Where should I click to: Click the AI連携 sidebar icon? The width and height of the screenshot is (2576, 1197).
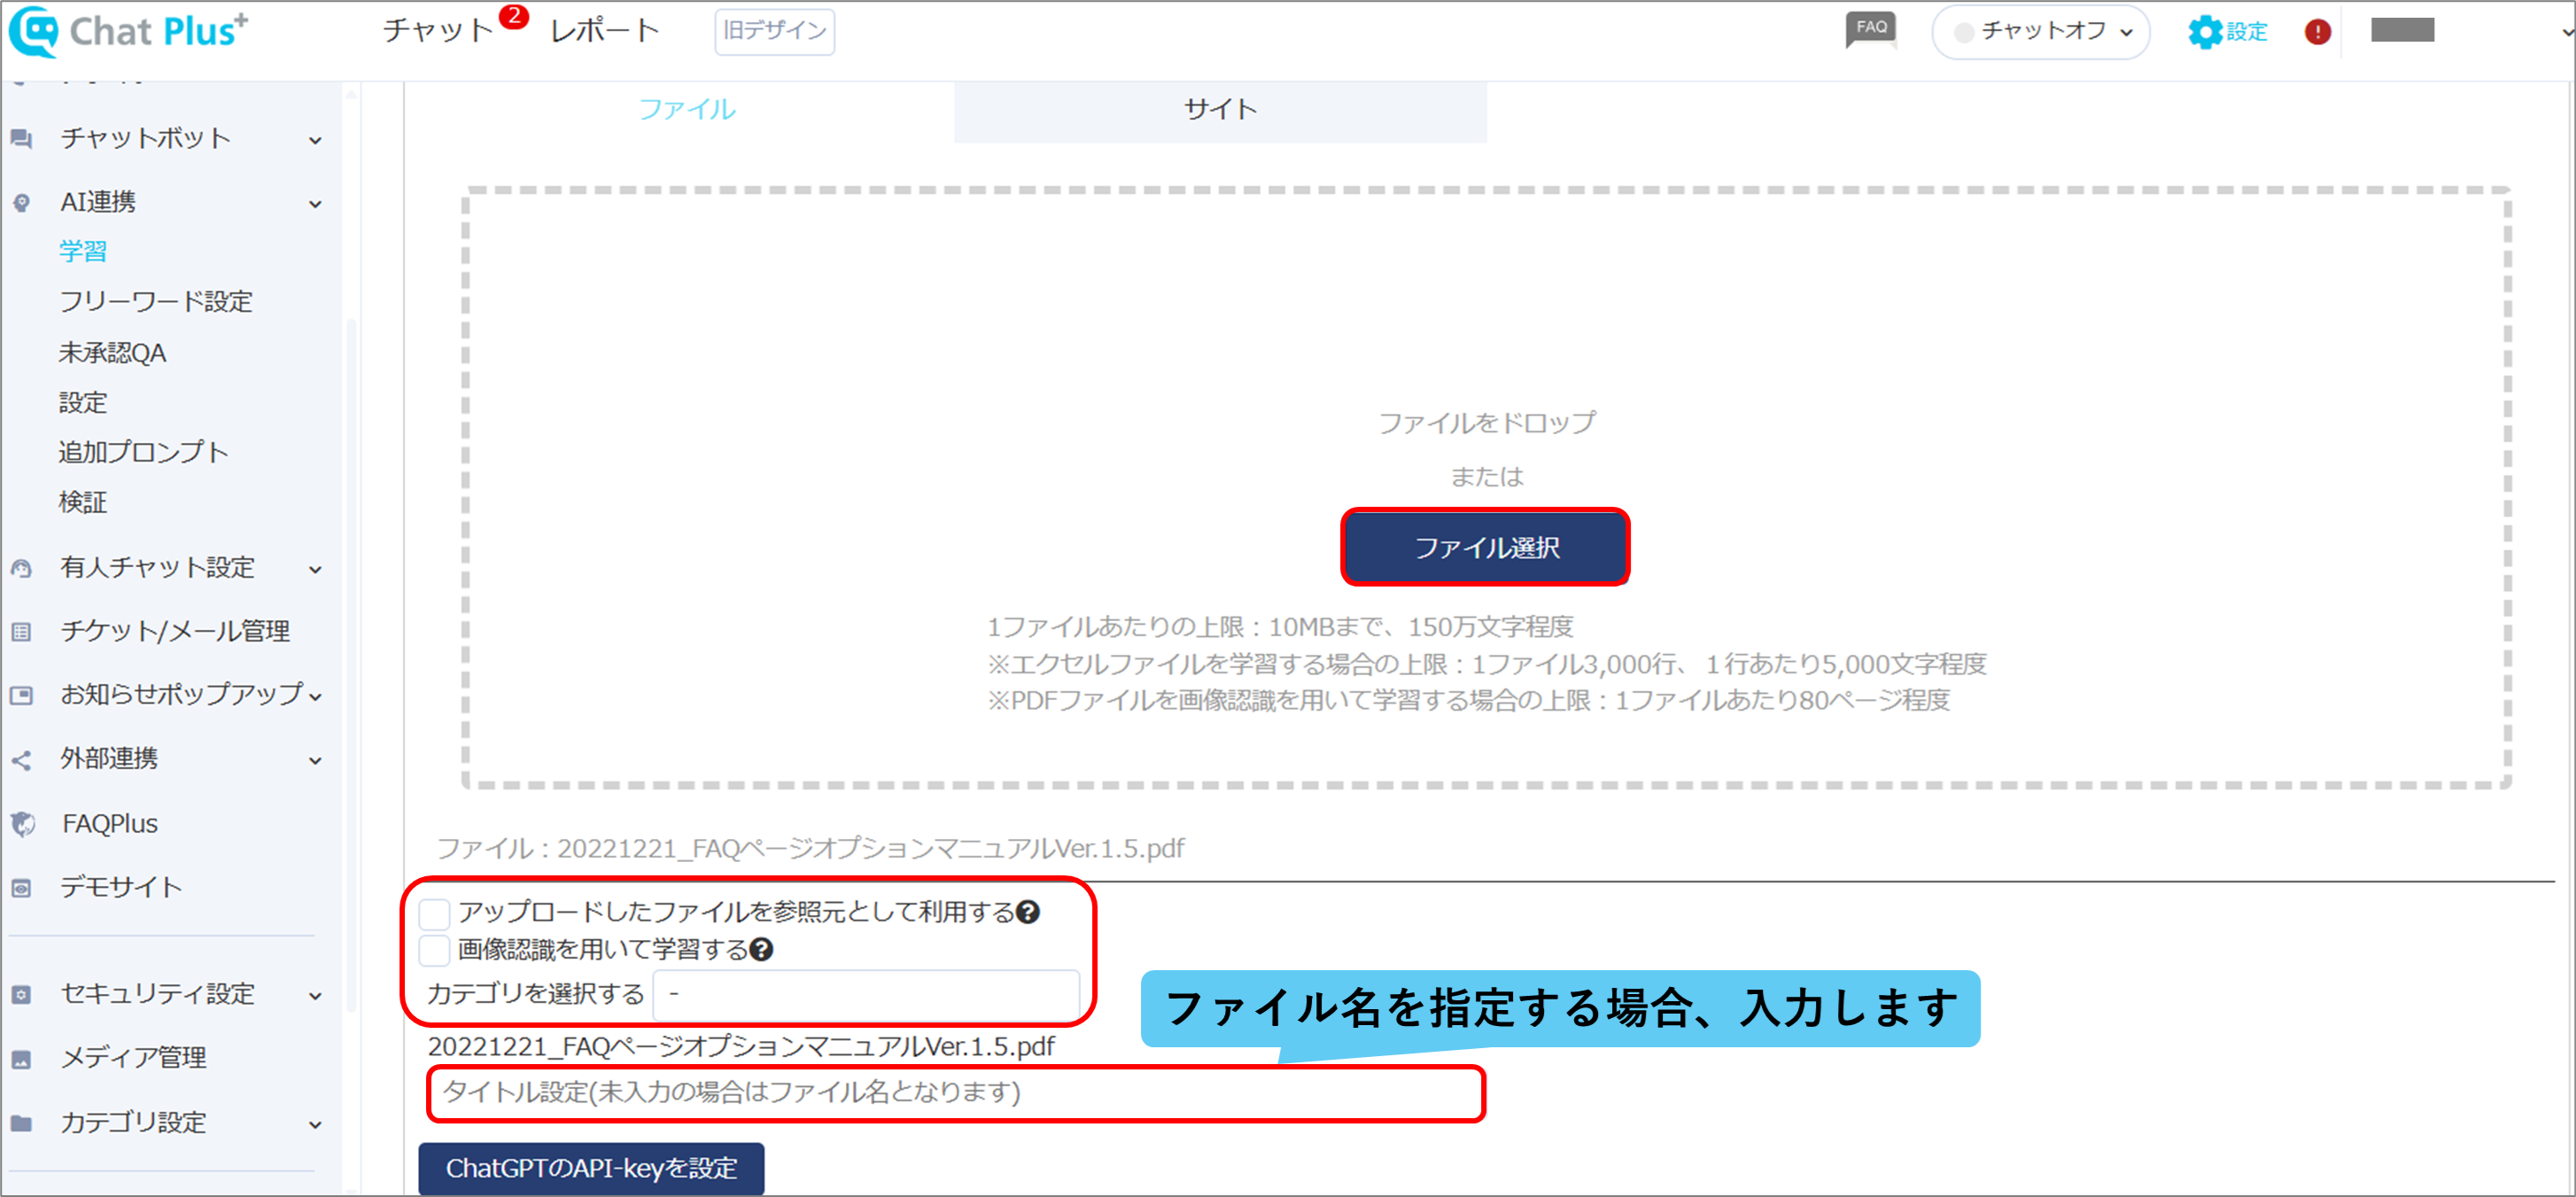click(21, 203)
